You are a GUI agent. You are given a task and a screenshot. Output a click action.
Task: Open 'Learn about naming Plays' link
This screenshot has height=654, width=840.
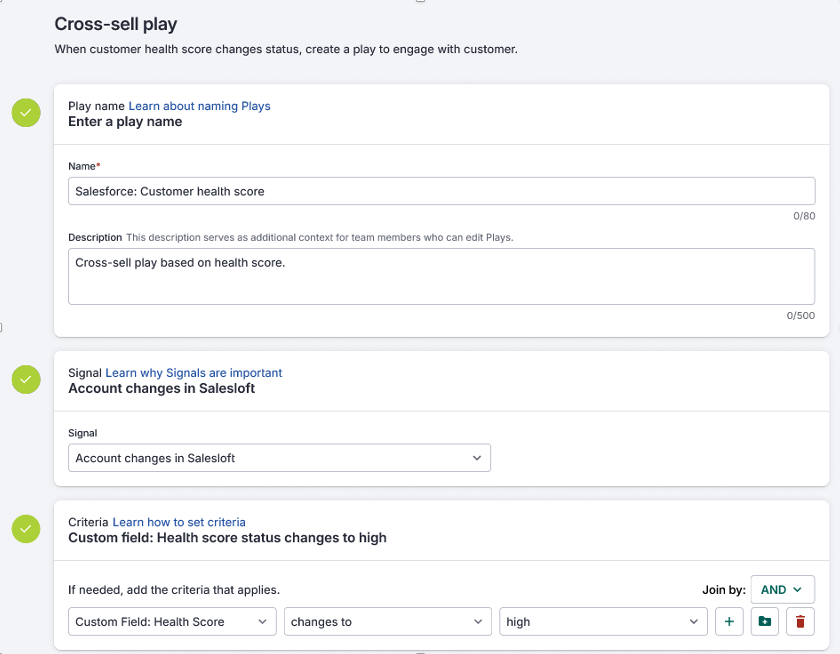pos(199,106)
